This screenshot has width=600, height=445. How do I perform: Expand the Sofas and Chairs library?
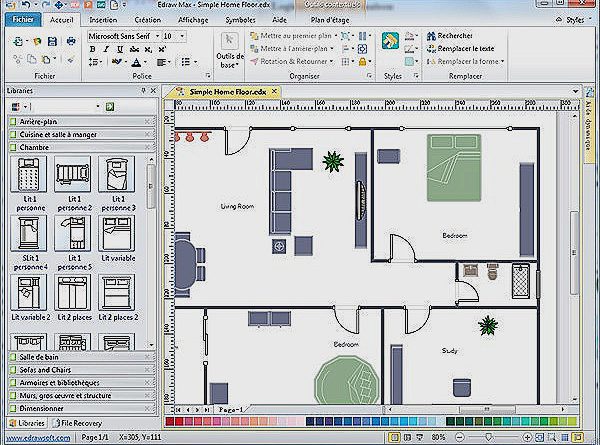82,370
